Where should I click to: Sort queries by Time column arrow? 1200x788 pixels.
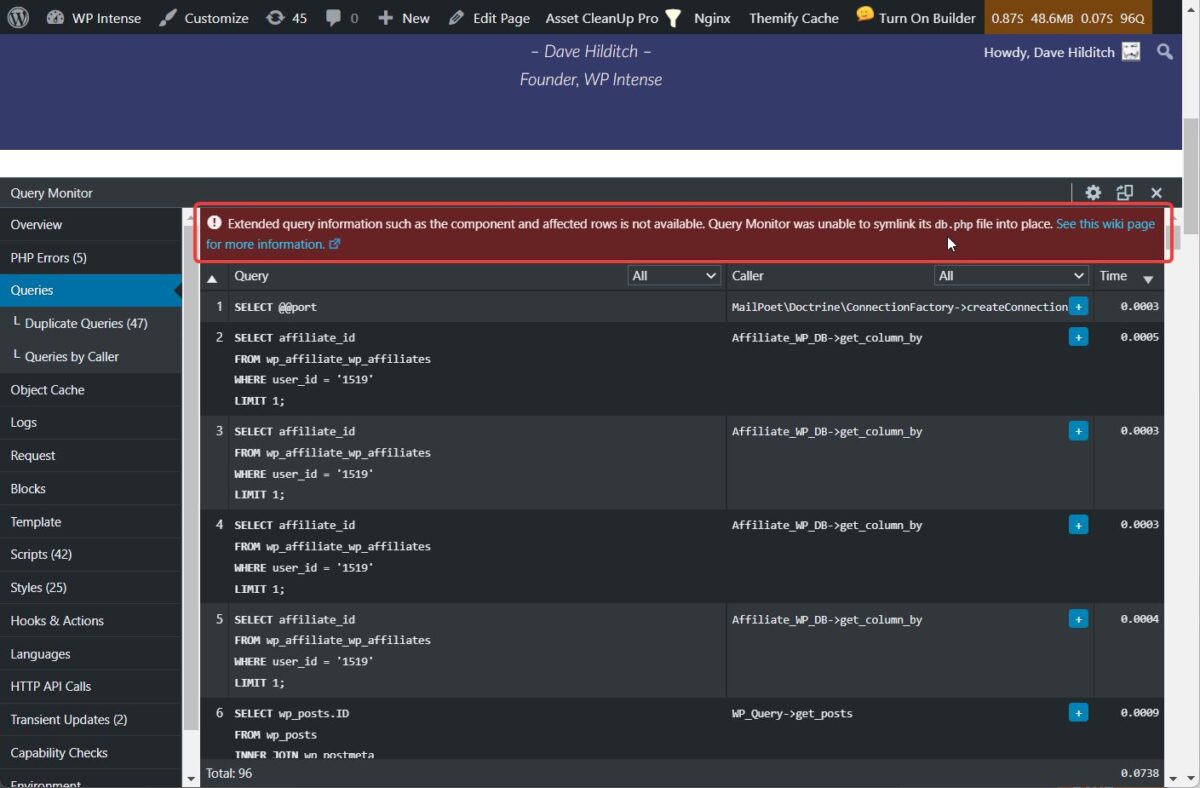tap(1148, 279)
